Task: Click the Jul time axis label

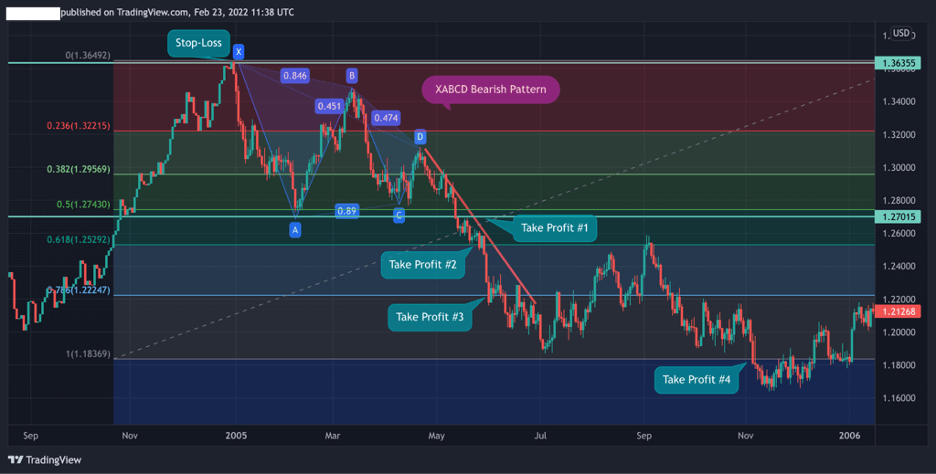Action: coord(540,436)
